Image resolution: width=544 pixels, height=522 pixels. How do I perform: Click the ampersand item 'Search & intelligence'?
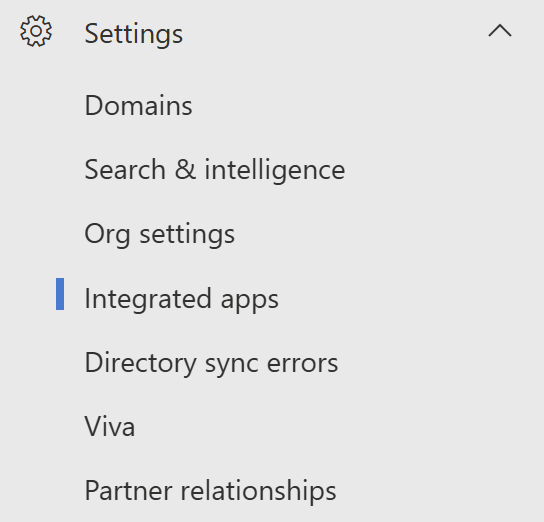click(x=215, y=170)
